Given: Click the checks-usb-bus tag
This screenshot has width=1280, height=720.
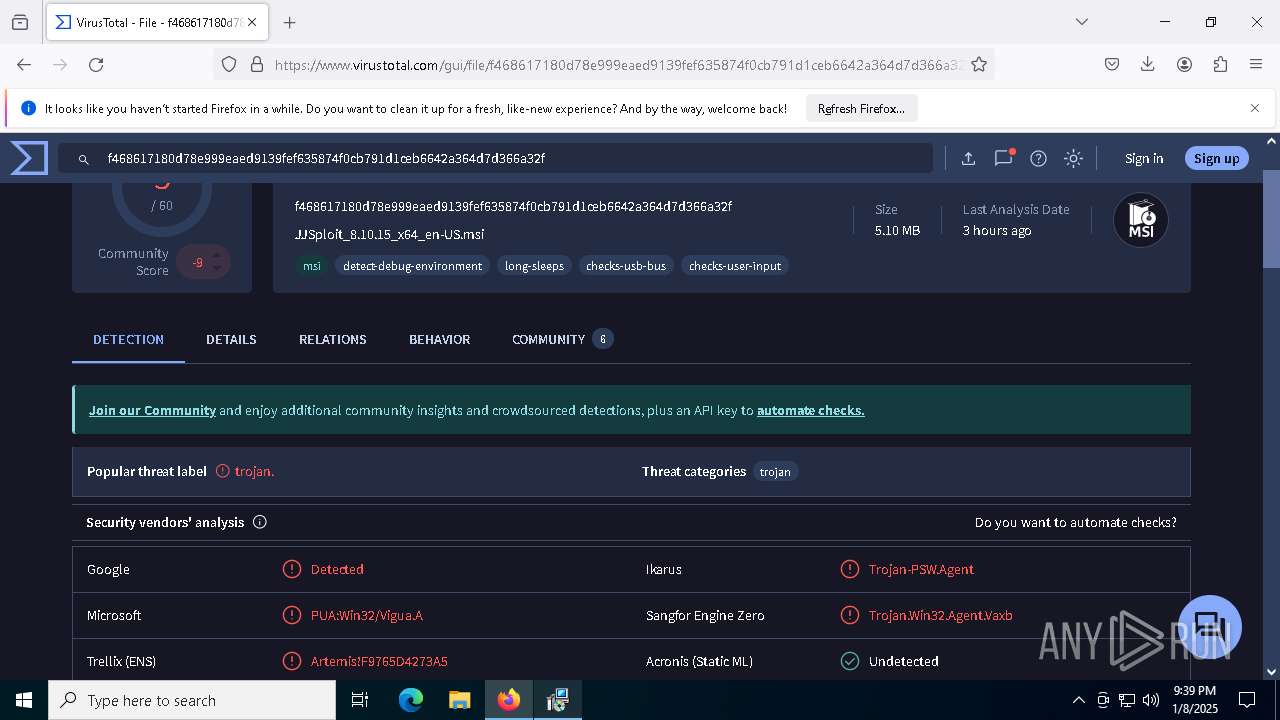Looking at the screenshot, I should tap(626, 266).
